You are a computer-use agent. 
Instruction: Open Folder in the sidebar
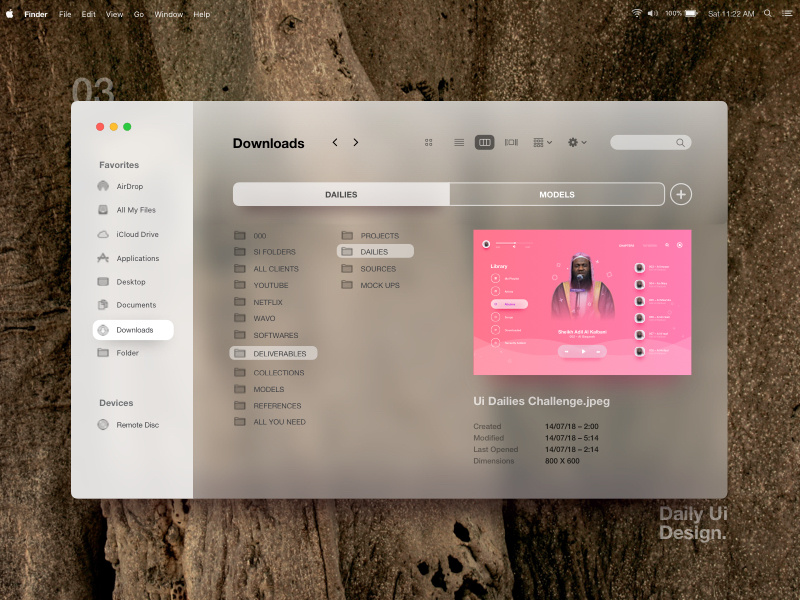click(118, 353)
